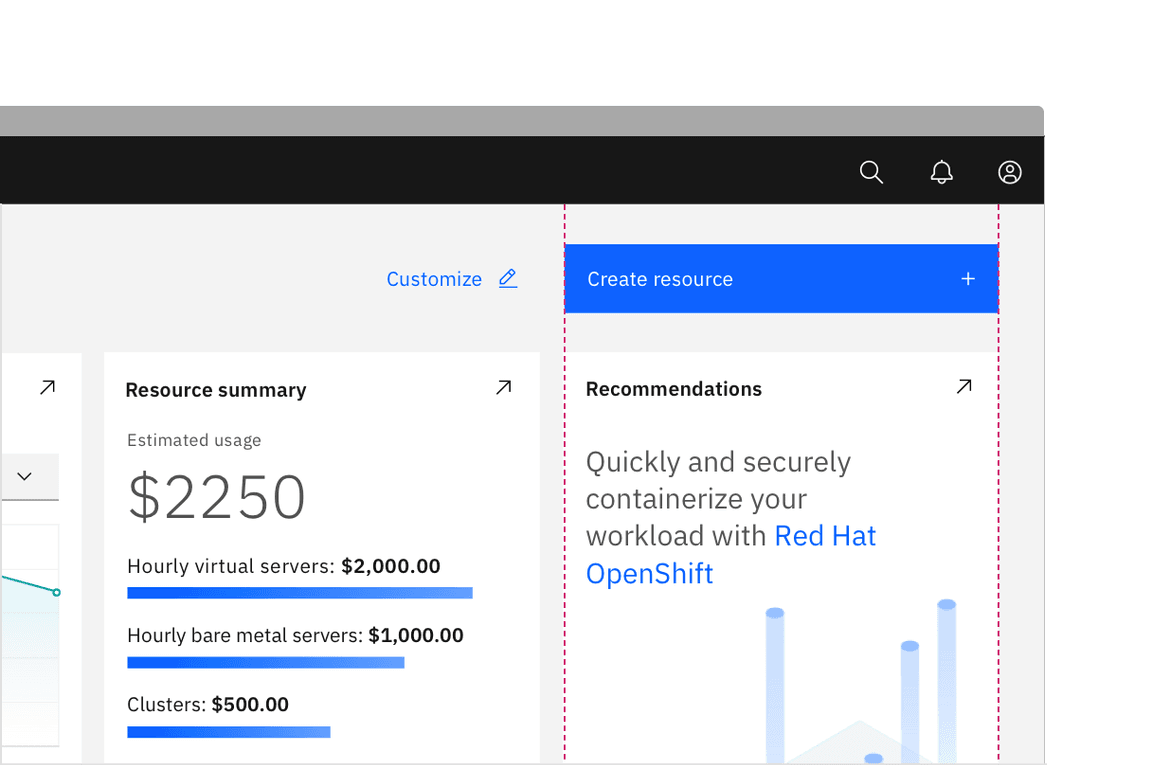1152x765 pixels.
Task: Click the data point on the line chart
Action: [57, 593]
